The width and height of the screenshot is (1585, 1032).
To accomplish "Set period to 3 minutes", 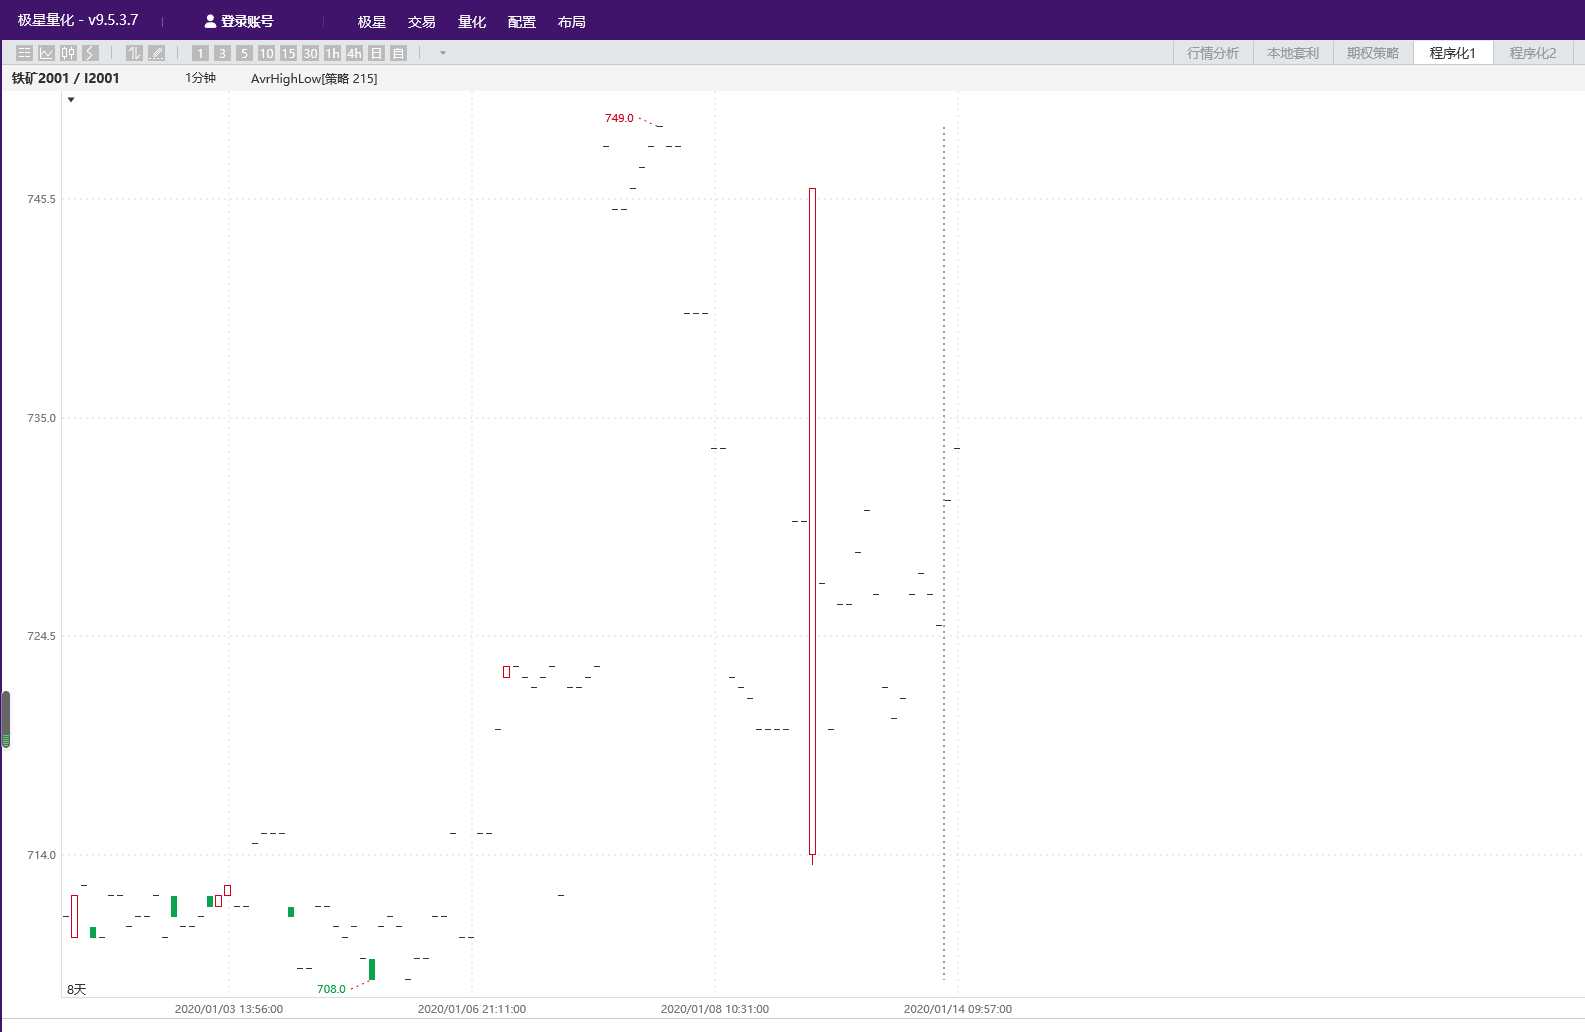I will [222, 53].
